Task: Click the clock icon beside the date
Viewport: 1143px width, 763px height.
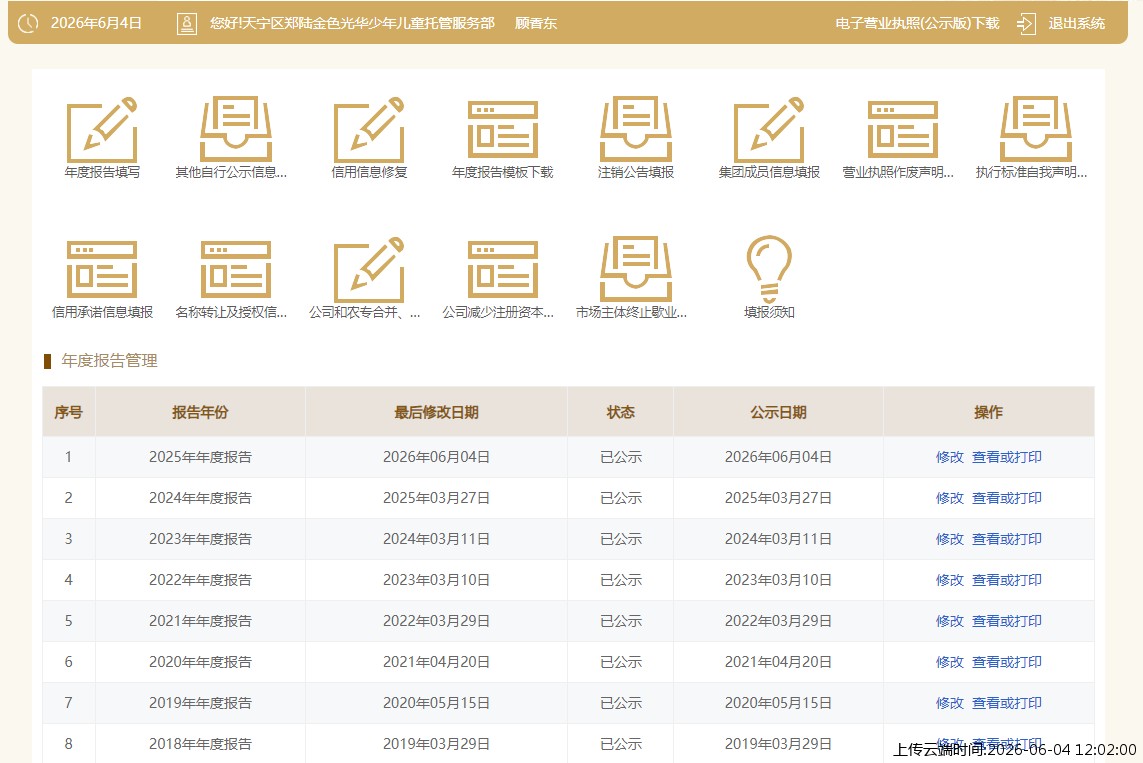Action: point(28,23)
